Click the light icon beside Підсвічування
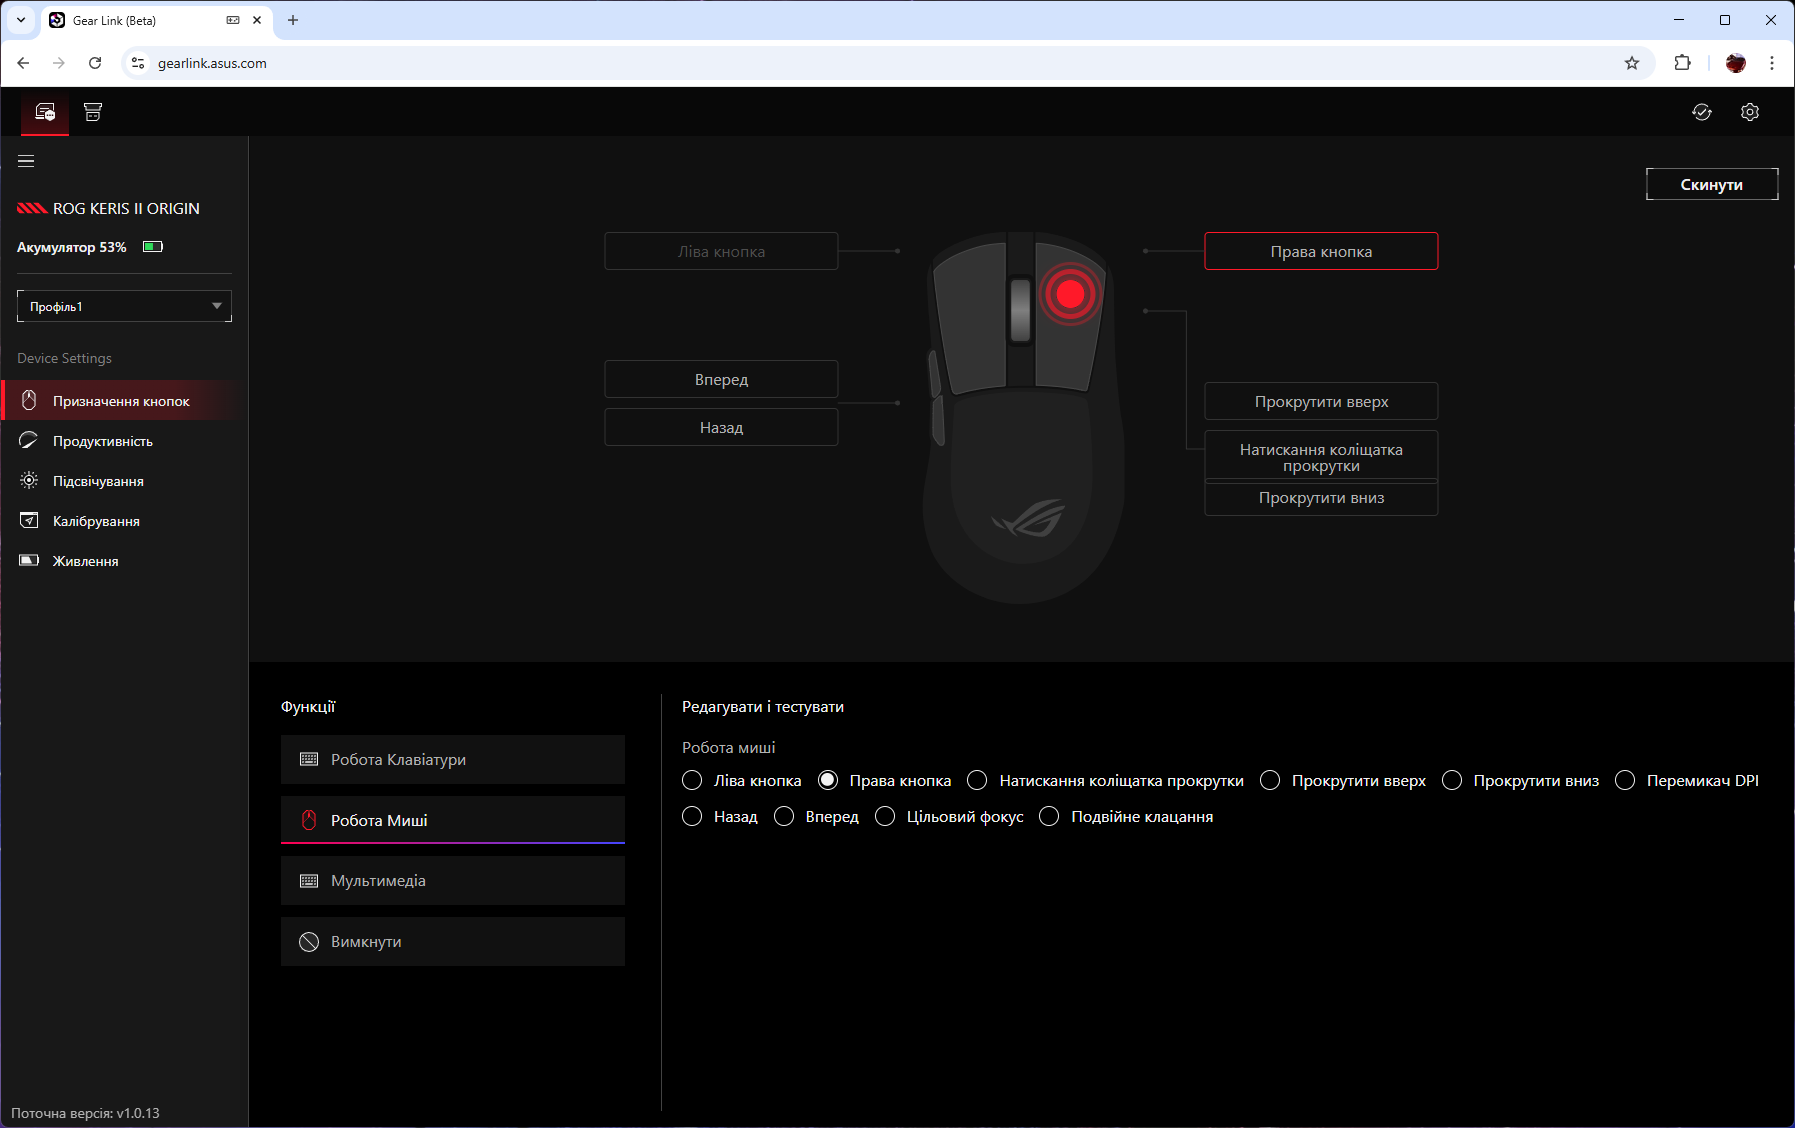 pos(30,481)
